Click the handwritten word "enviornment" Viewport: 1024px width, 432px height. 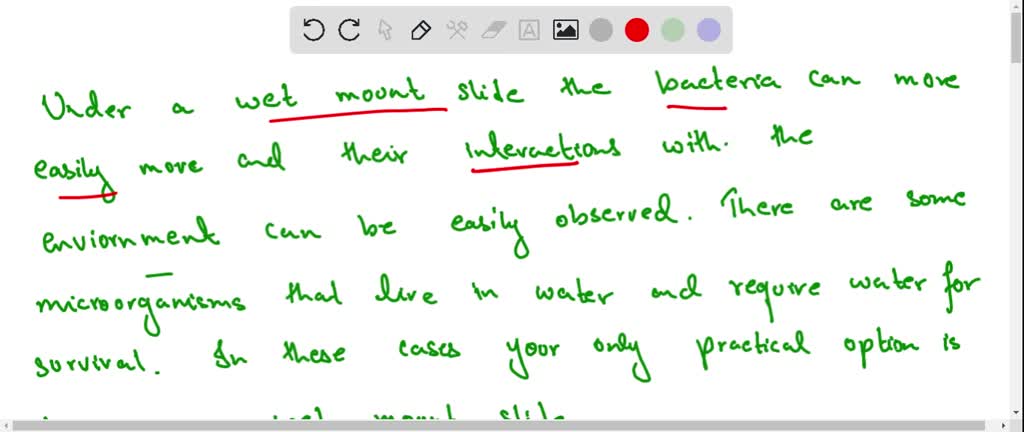click(x=130, y=235)
